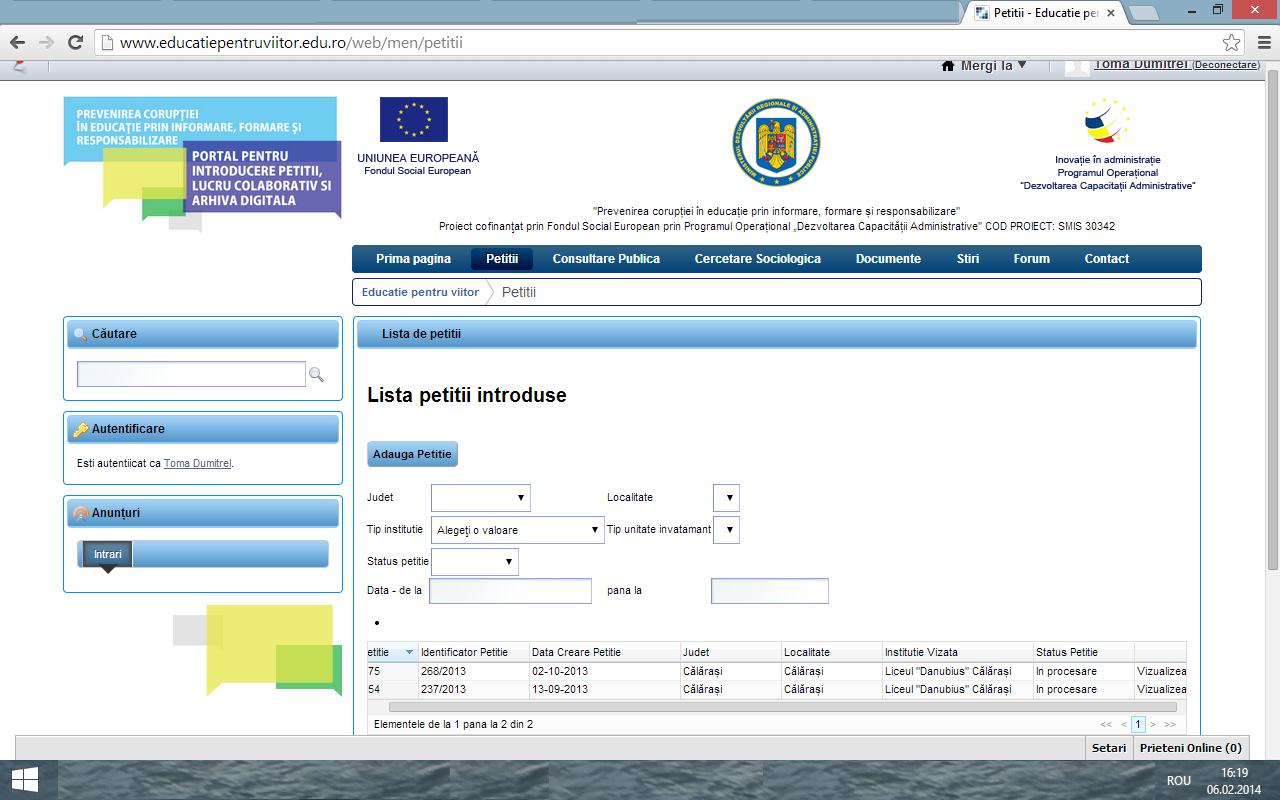Expand the Tip institutie combo box

pyautogui.click(x=517, y=530)
